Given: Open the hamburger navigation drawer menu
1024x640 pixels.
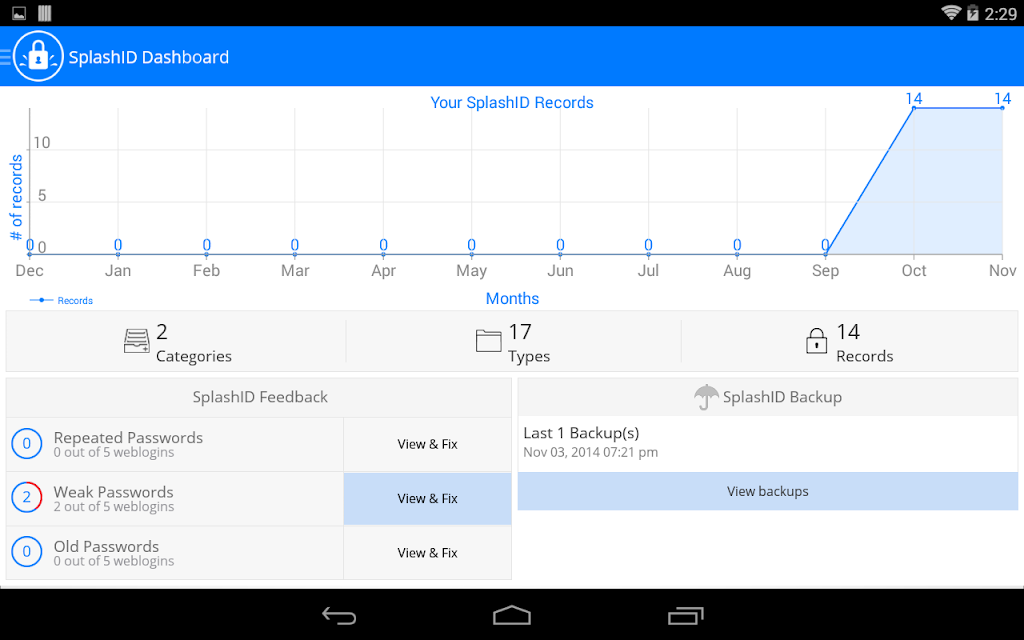Looking at the screenshot, I should click(x=5, y=57).
